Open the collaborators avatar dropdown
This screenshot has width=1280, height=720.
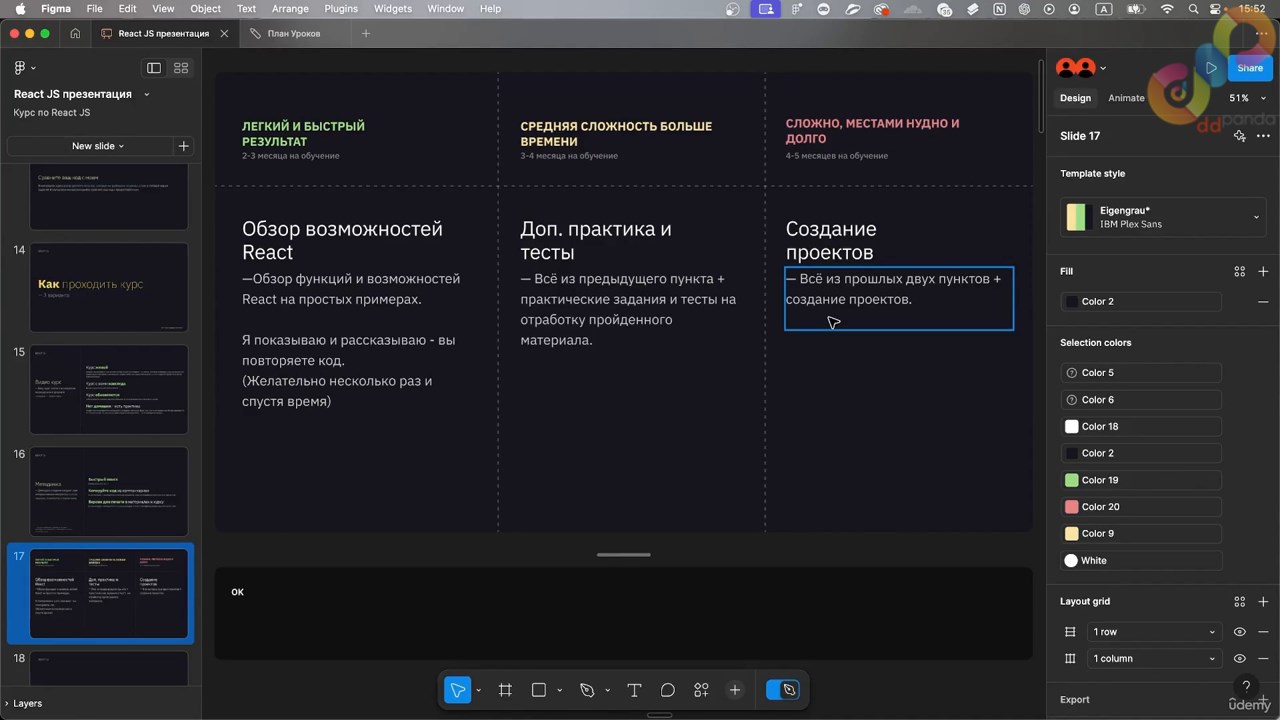(1103, 68)
